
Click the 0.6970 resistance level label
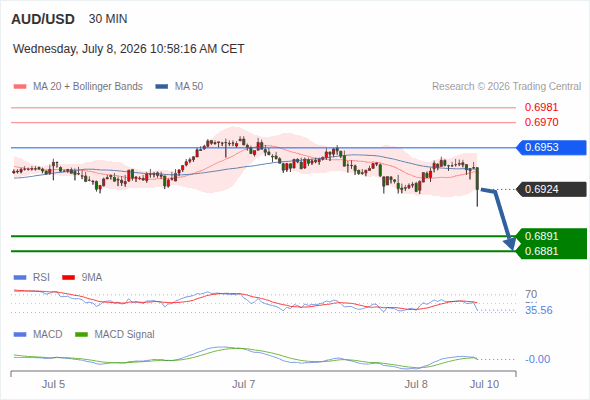pyautogui.click(x=541, y=122)
